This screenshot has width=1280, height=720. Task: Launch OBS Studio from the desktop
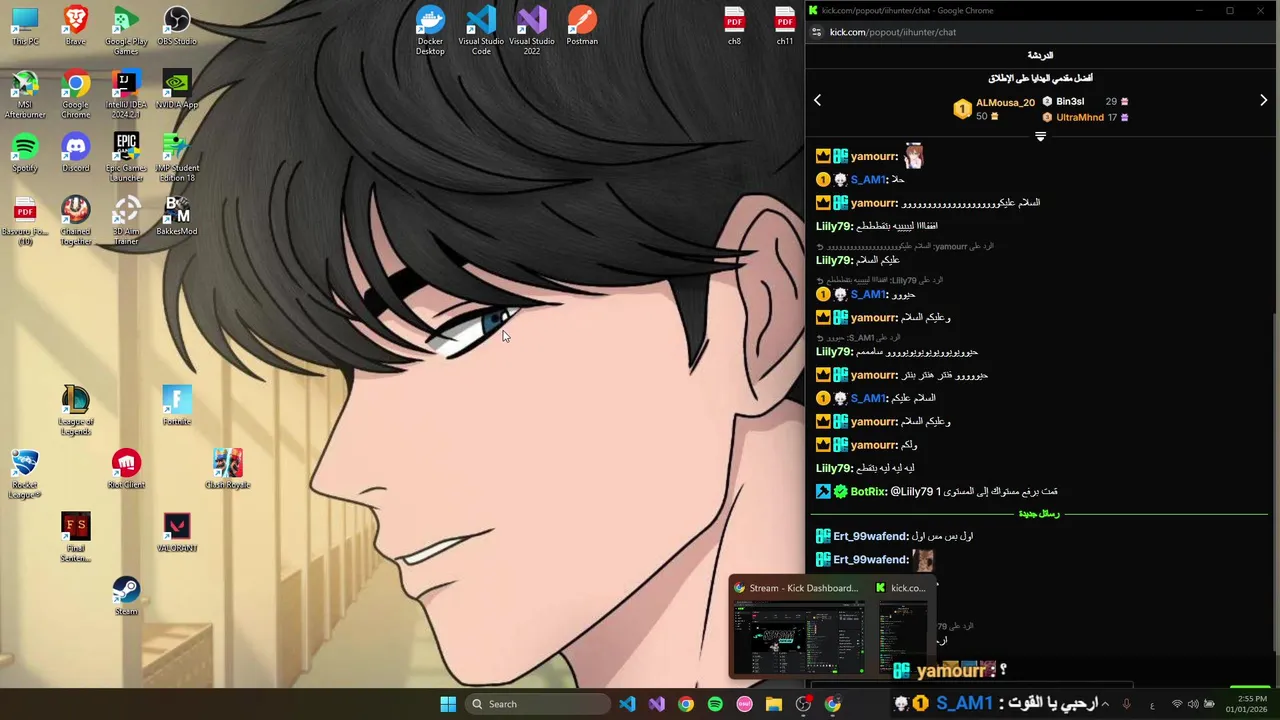[177, 26]
